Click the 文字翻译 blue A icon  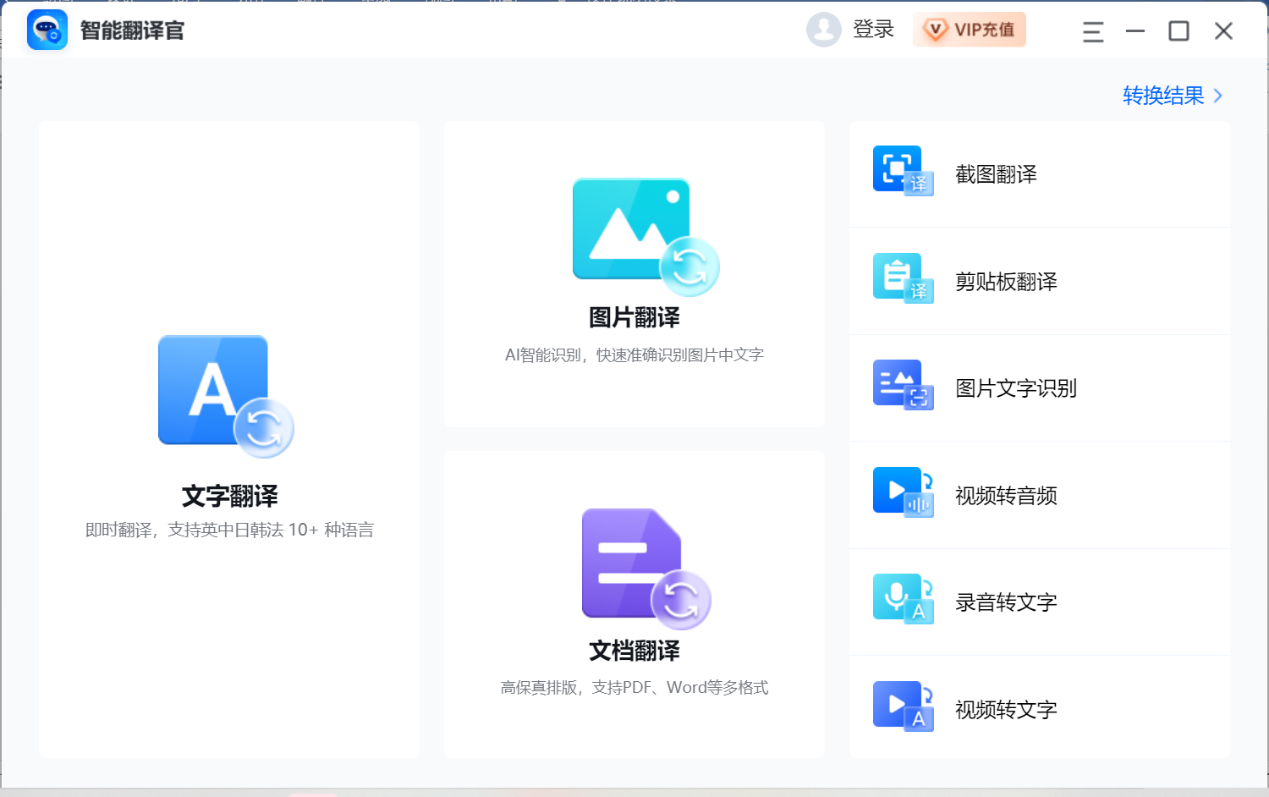pyautogui.click(x=226, y=396)
